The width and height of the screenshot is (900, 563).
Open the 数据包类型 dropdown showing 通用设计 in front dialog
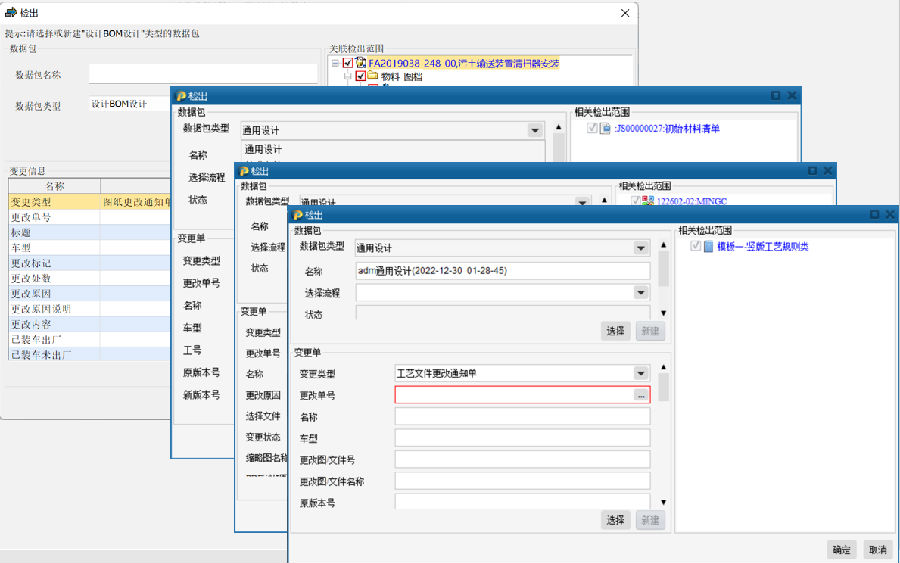coord(640,248)
